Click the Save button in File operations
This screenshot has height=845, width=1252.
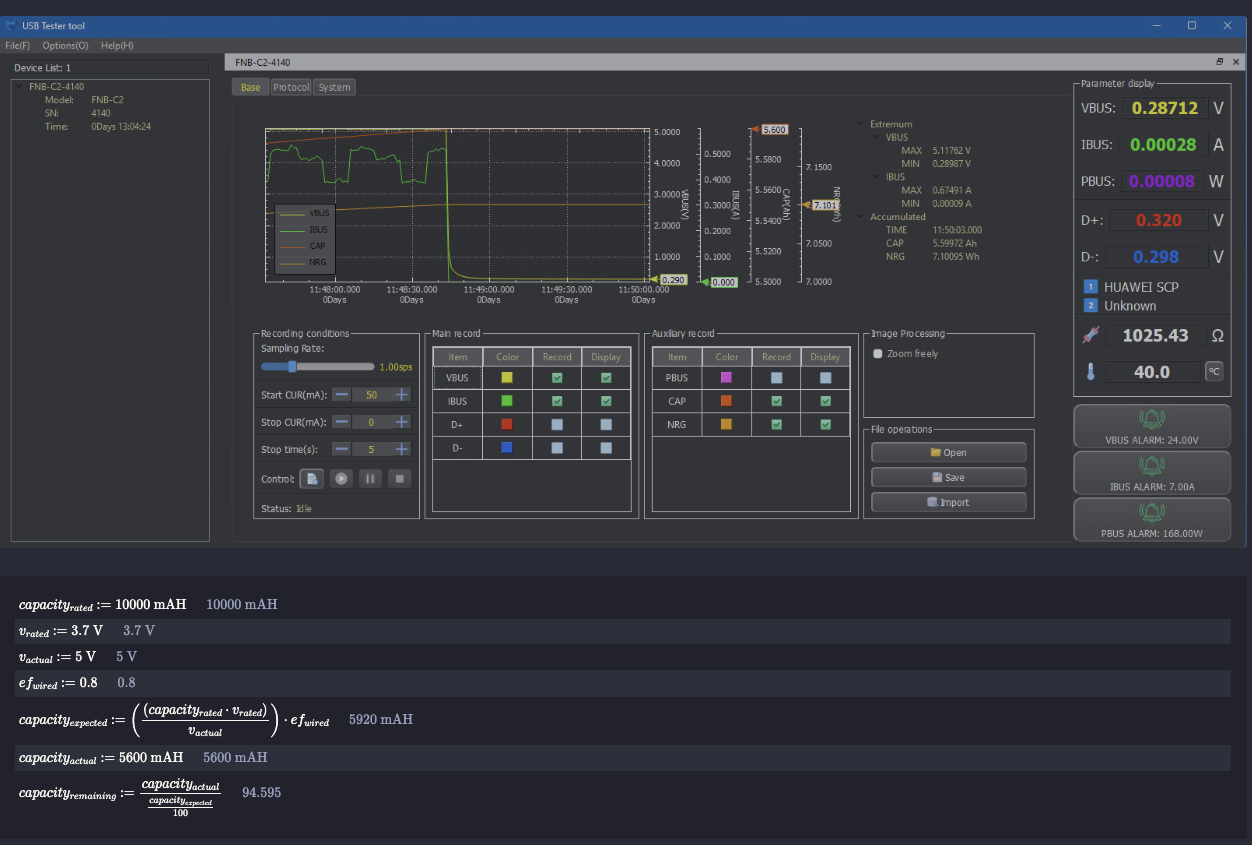[948, 478]
